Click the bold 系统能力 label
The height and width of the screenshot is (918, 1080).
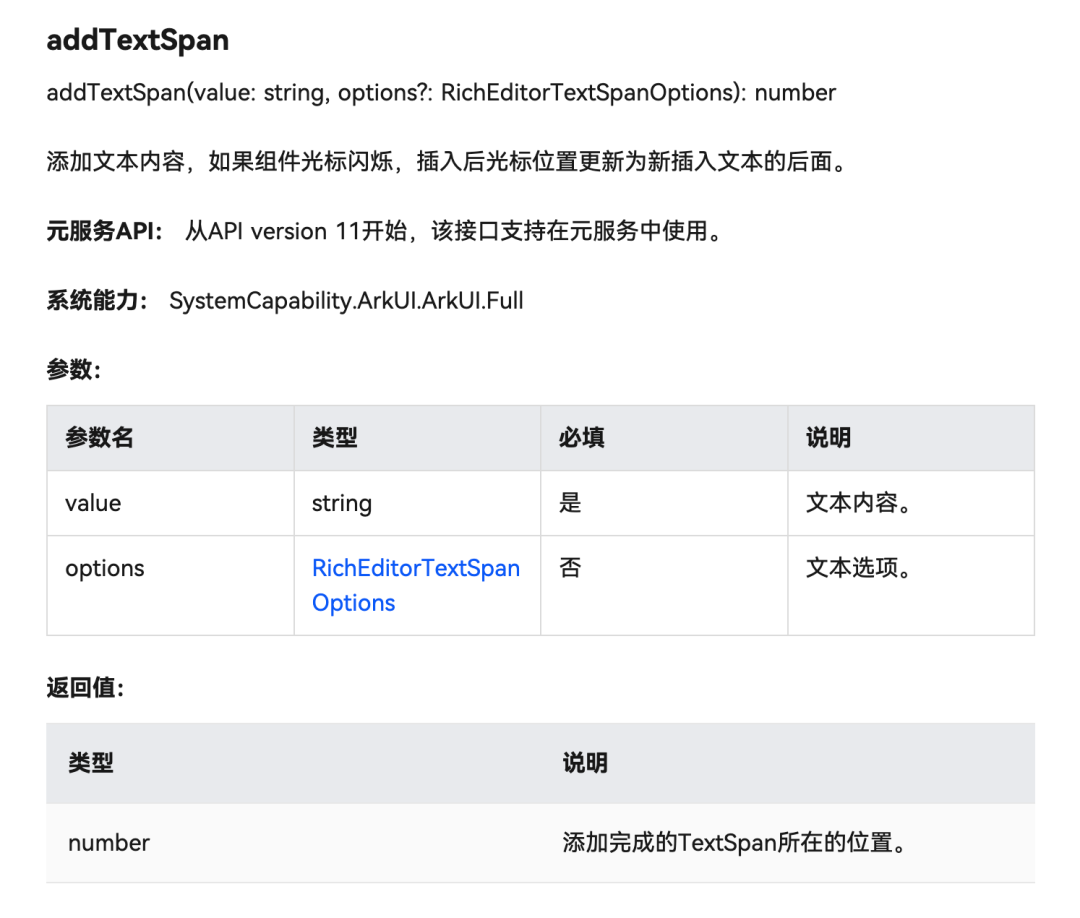96,301
